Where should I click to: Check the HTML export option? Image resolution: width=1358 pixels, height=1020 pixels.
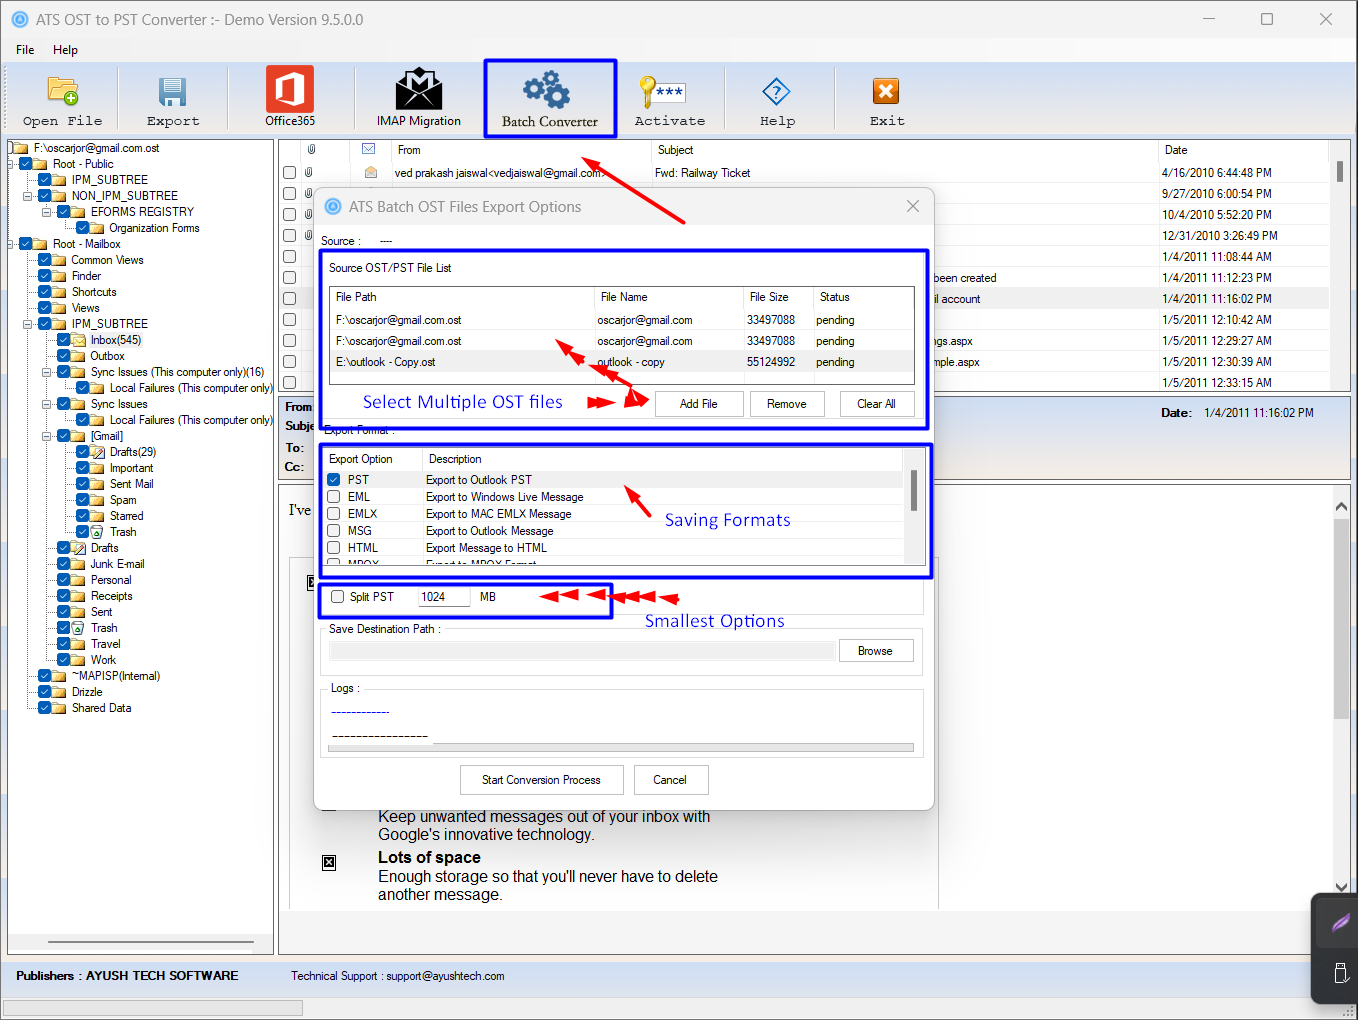pos(334,548)
